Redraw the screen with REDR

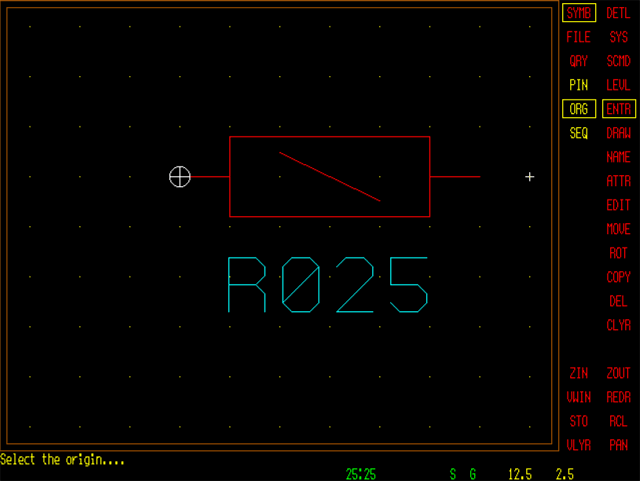point(618,397)
